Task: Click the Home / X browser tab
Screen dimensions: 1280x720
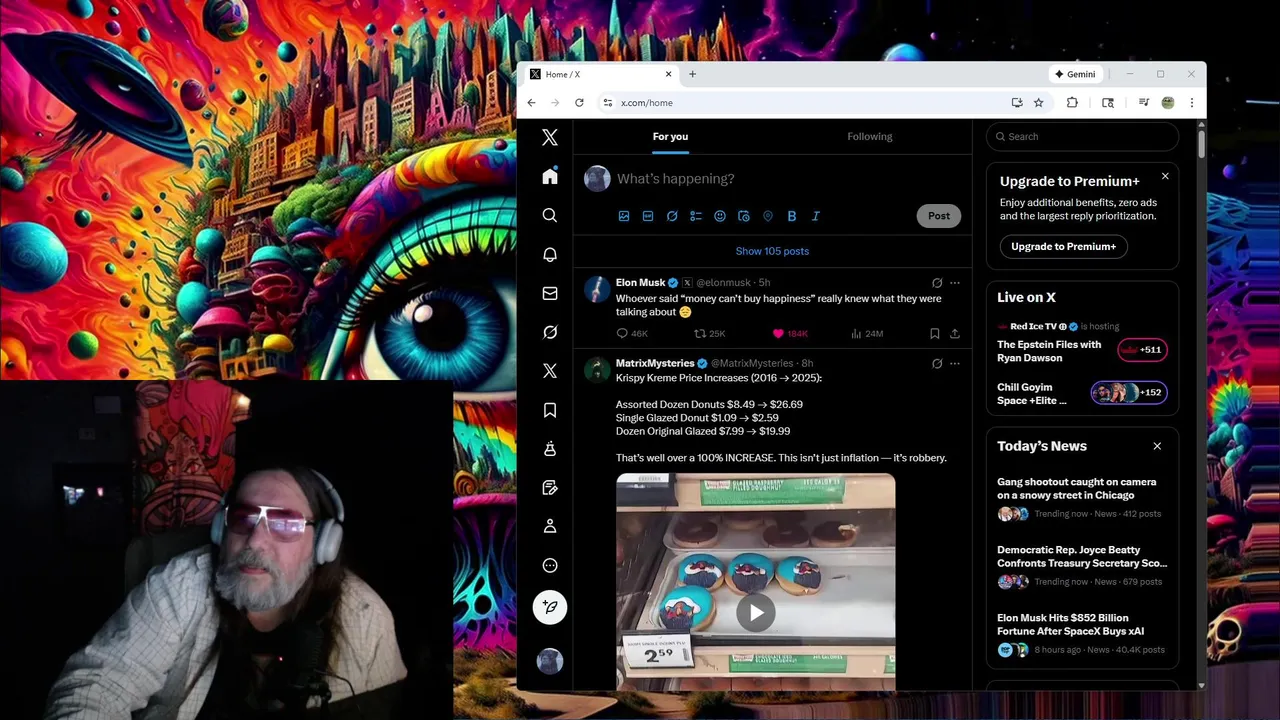Action: (x=600, y=74)
